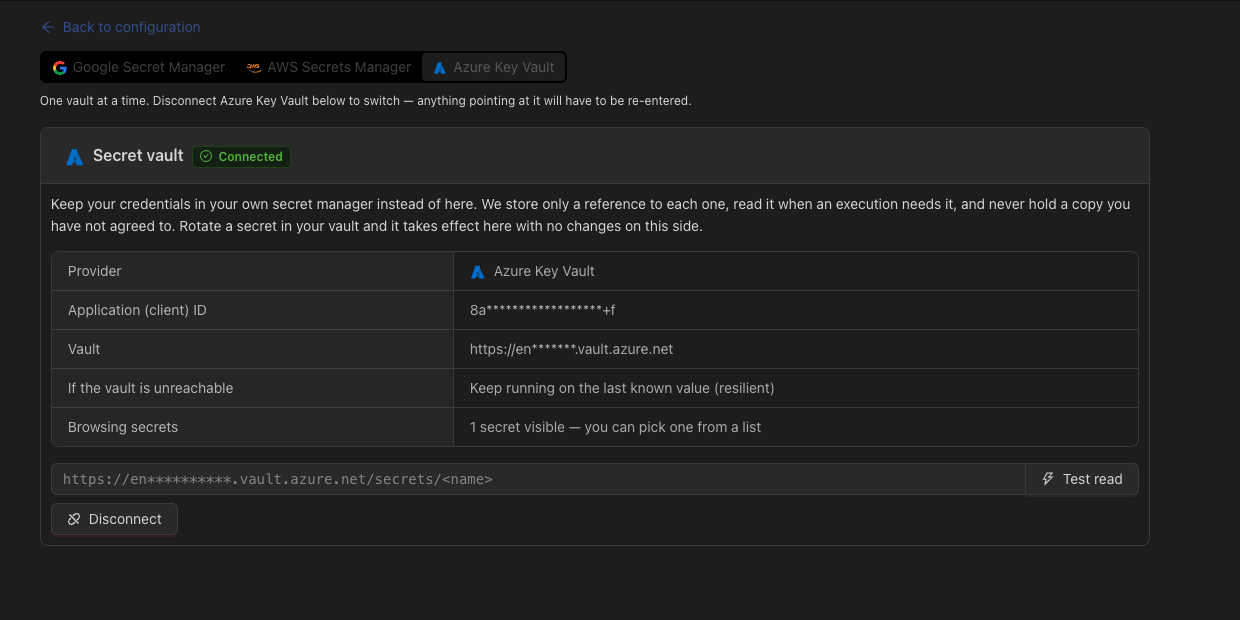Click the Connected status badge
1240x620 pixels.
(241, 156)
